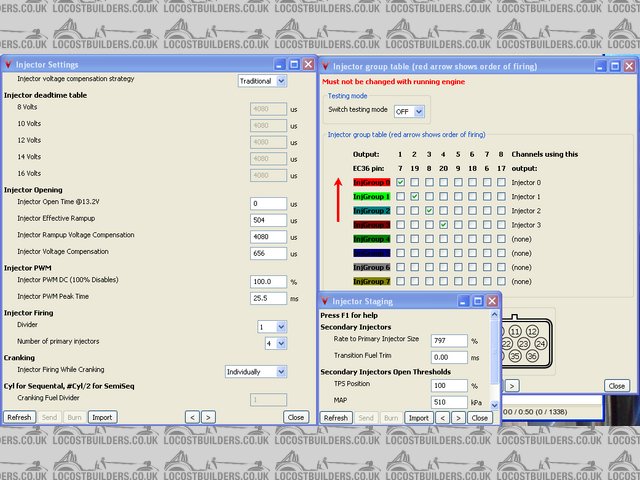Click Import button in Injector Staging

419,417
